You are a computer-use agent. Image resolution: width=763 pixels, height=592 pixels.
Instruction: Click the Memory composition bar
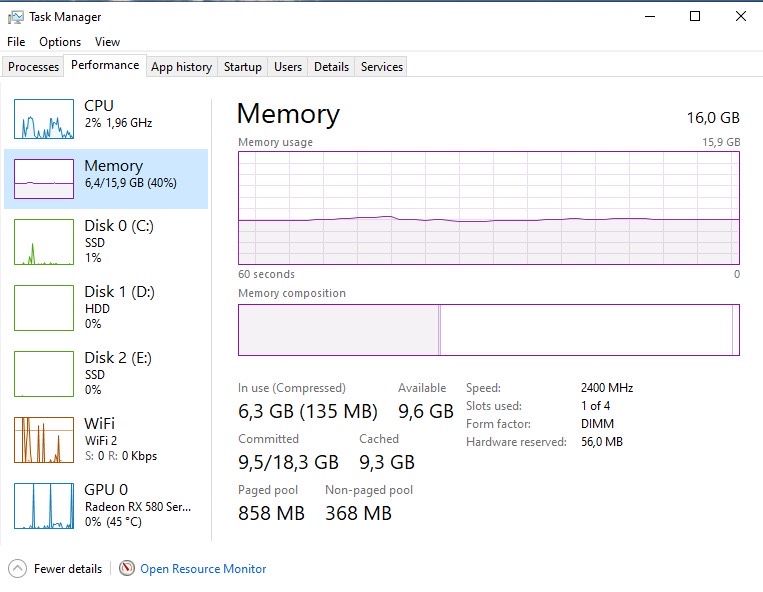[x=488, y=330]
